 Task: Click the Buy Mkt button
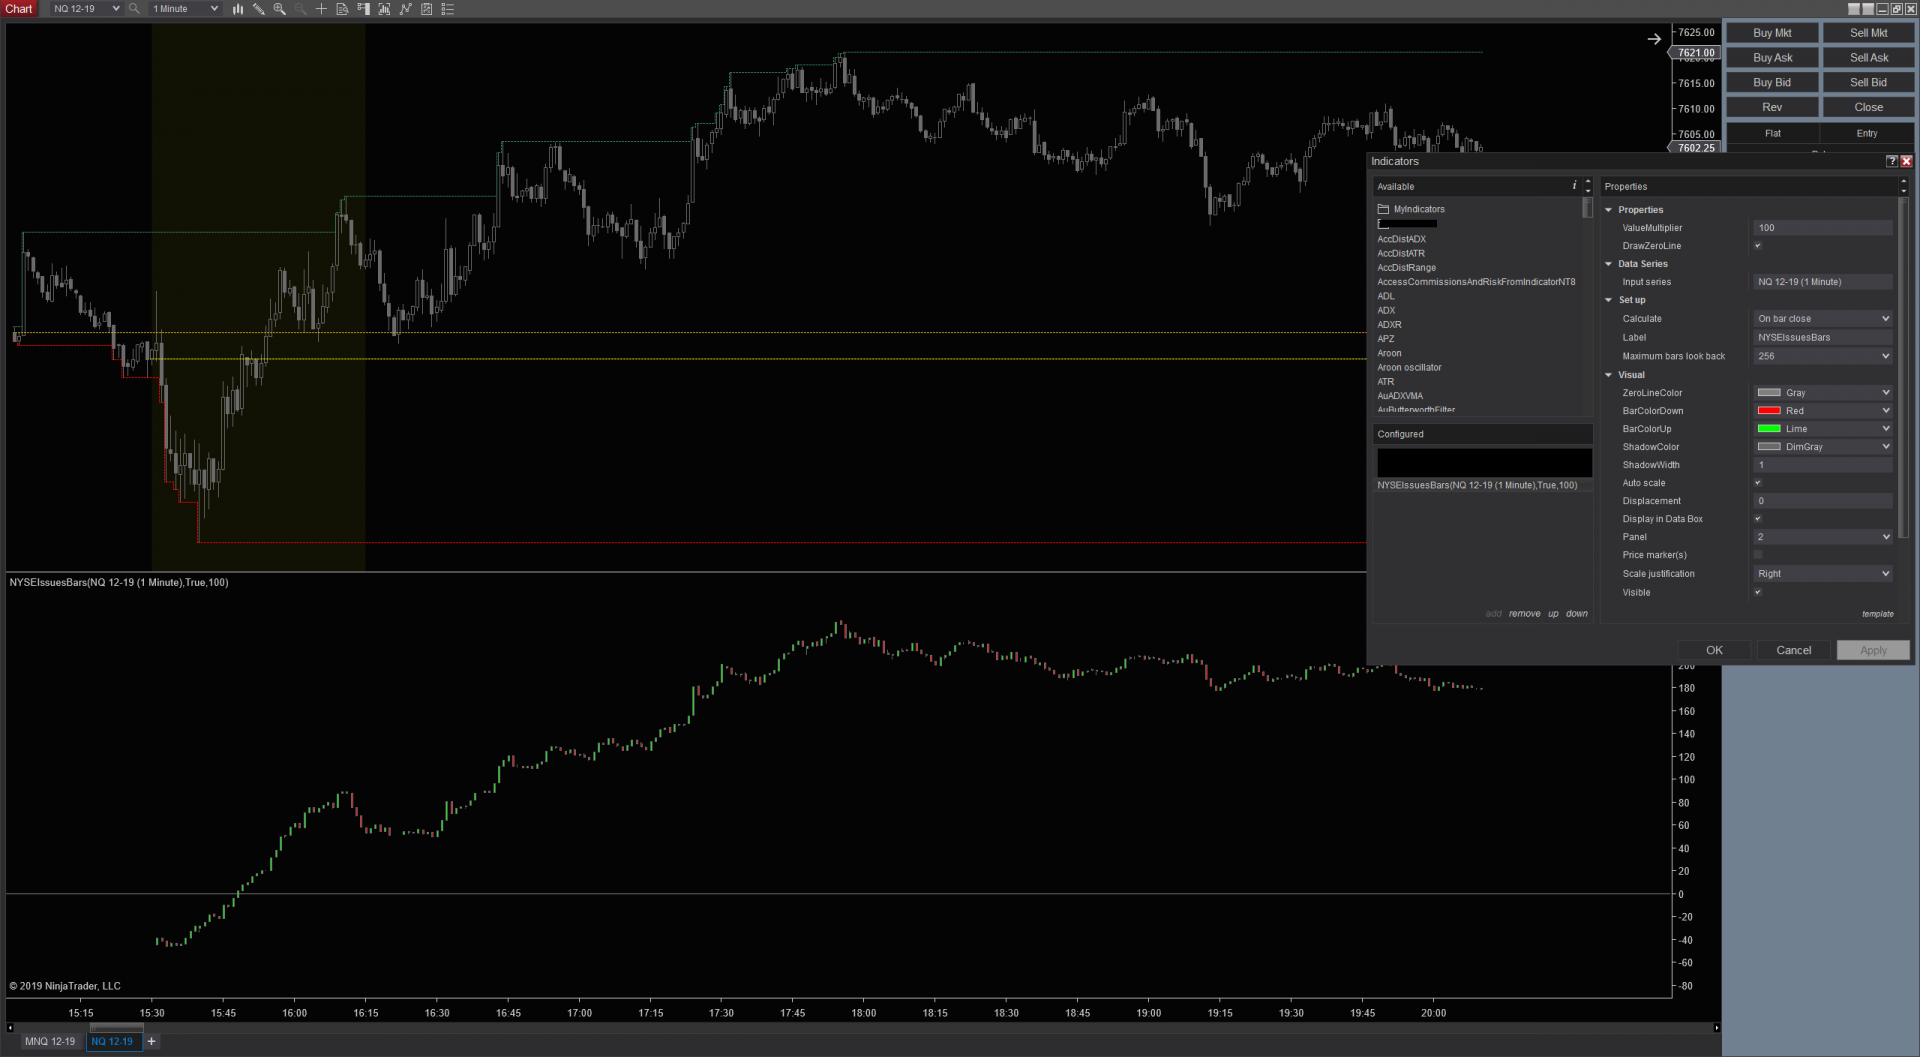tap(1772, 33)
